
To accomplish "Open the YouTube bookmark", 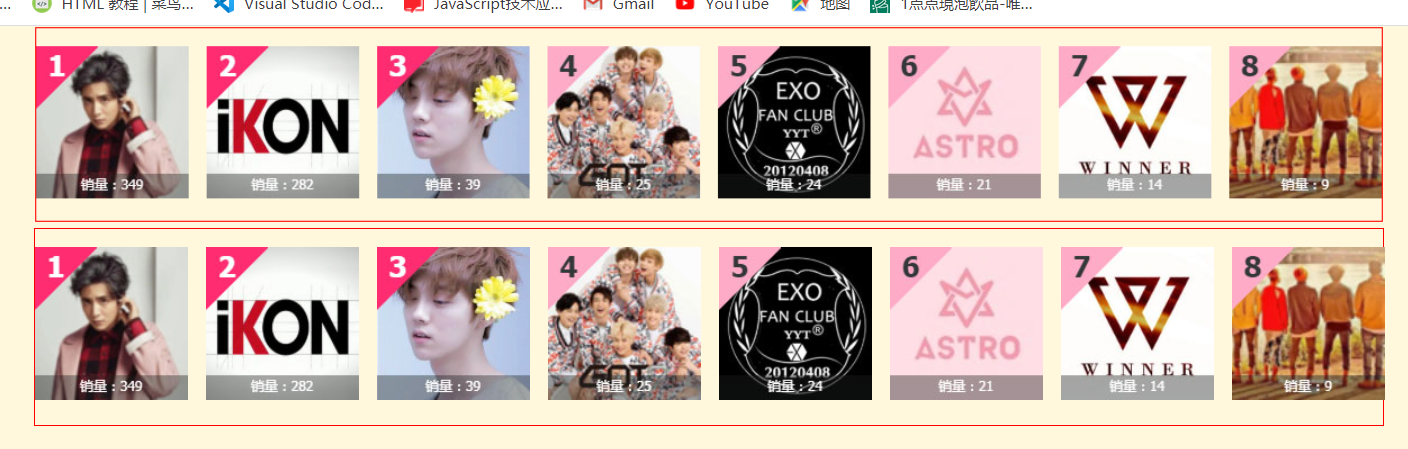I will (x=722, y=5).
